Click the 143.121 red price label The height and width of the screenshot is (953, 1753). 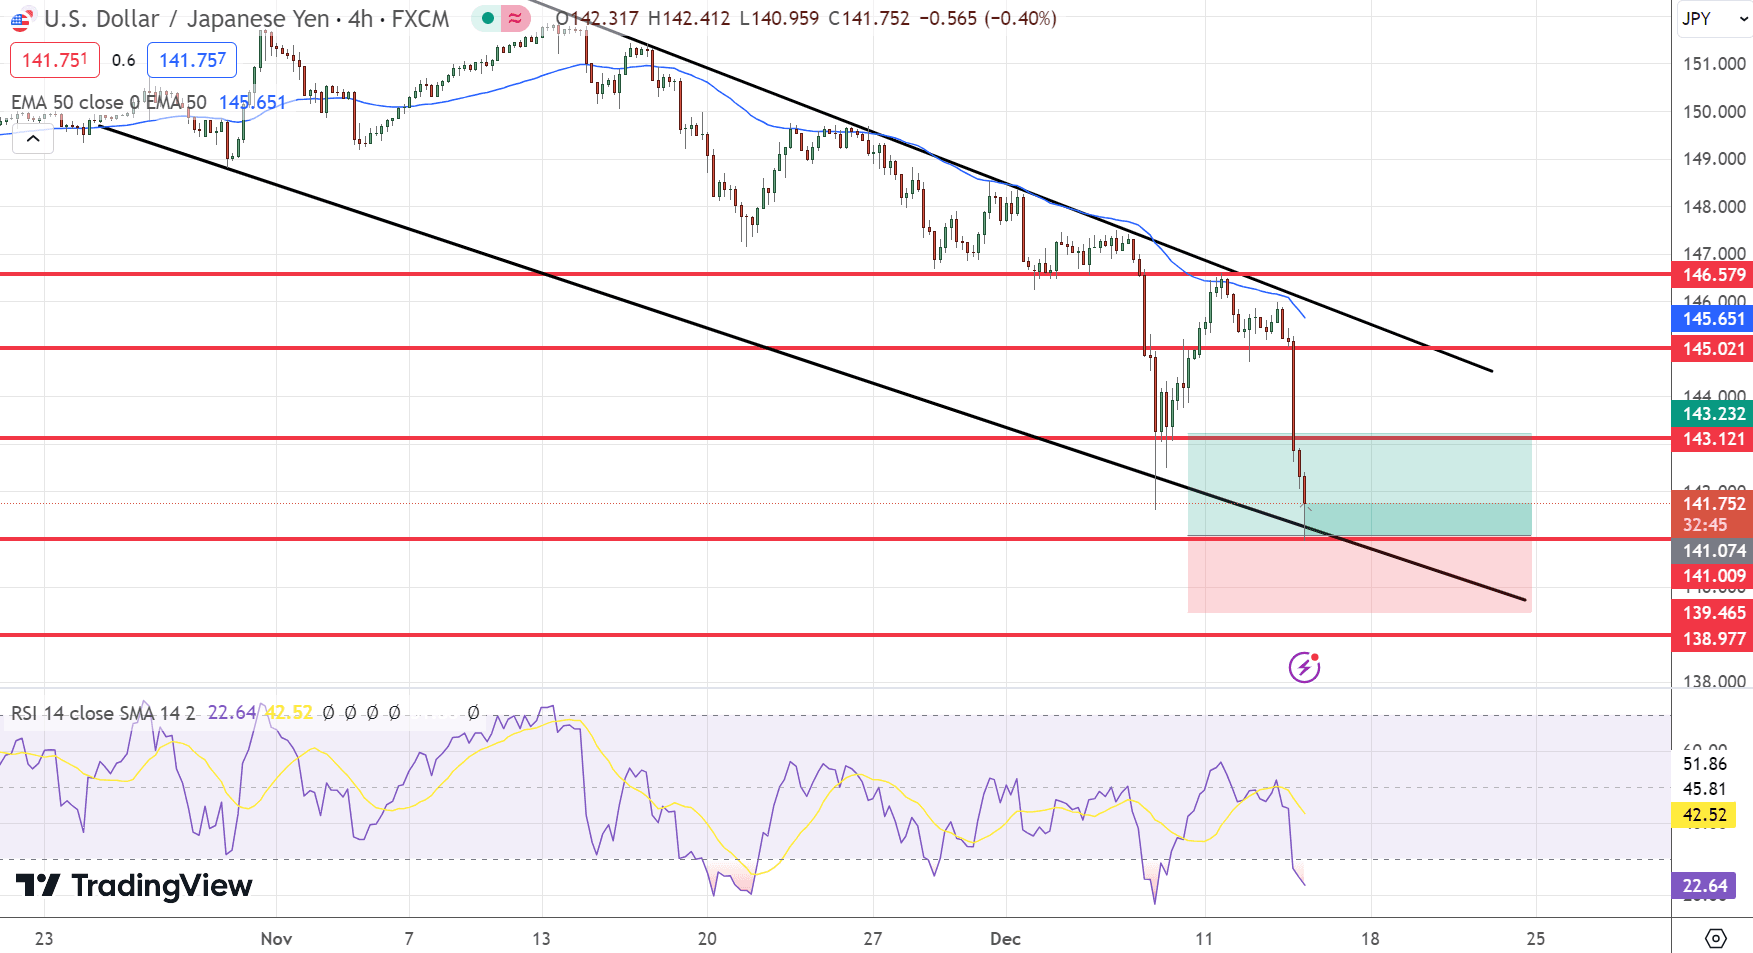click(1713, 438)
